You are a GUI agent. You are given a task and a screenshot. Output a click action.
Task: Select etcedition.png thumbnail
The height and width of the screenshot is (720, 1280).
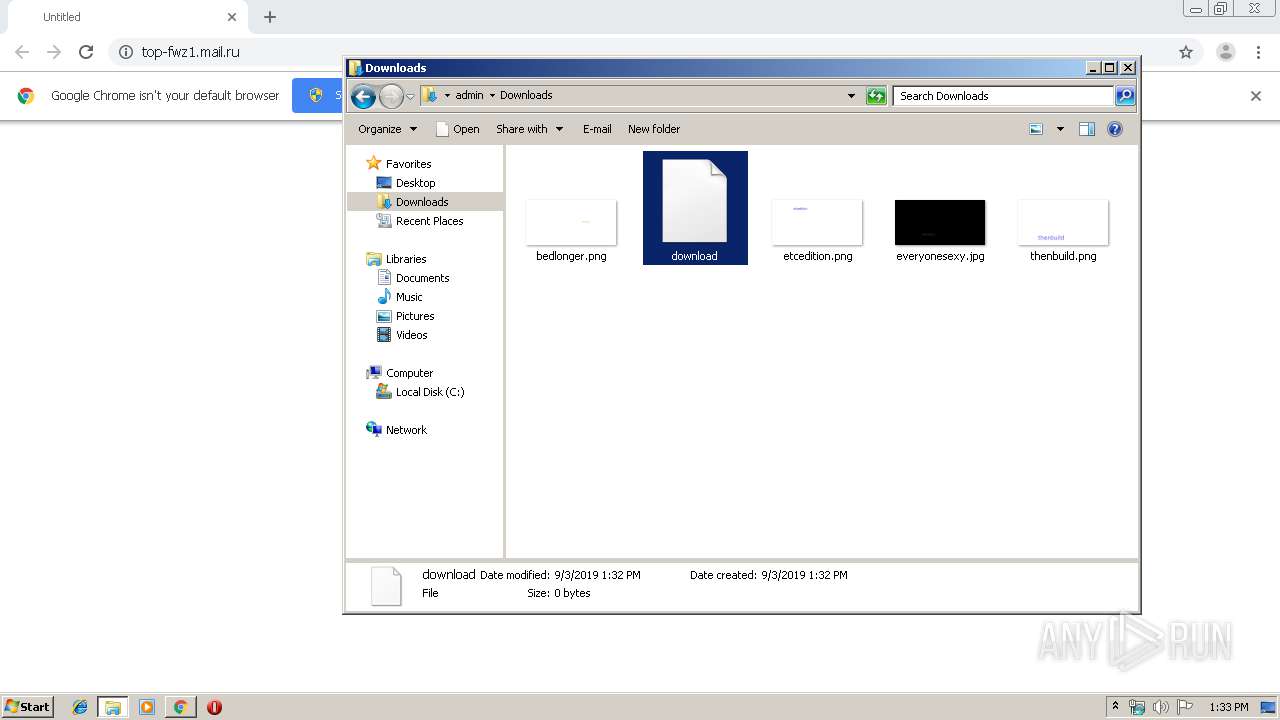(x=817, y=222)
